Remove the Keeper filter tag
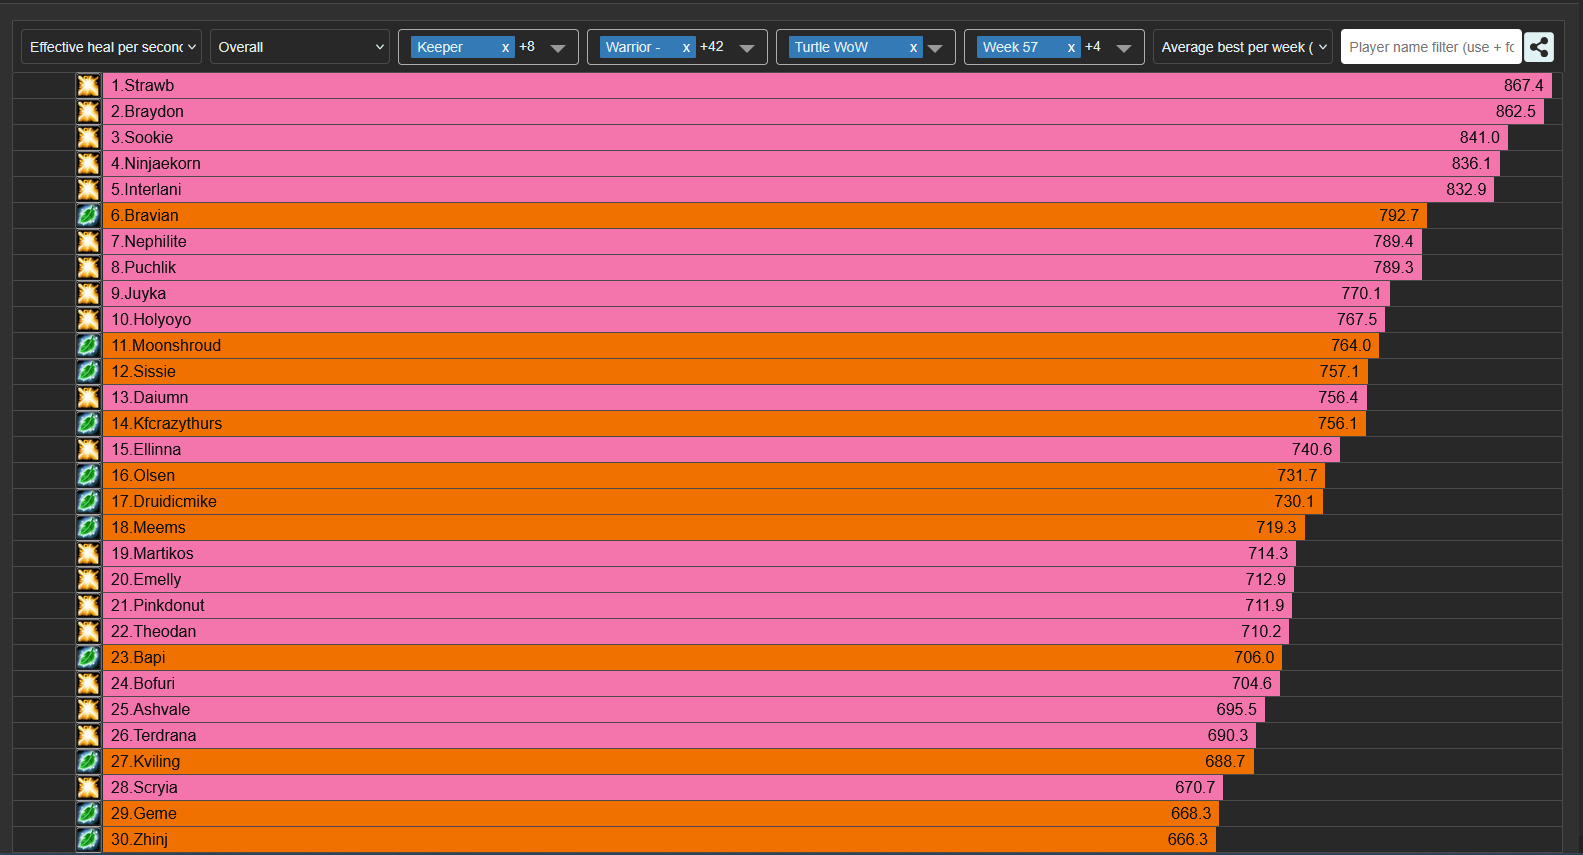This screenshot has height=855, width=1583. (x=506, y=48)
